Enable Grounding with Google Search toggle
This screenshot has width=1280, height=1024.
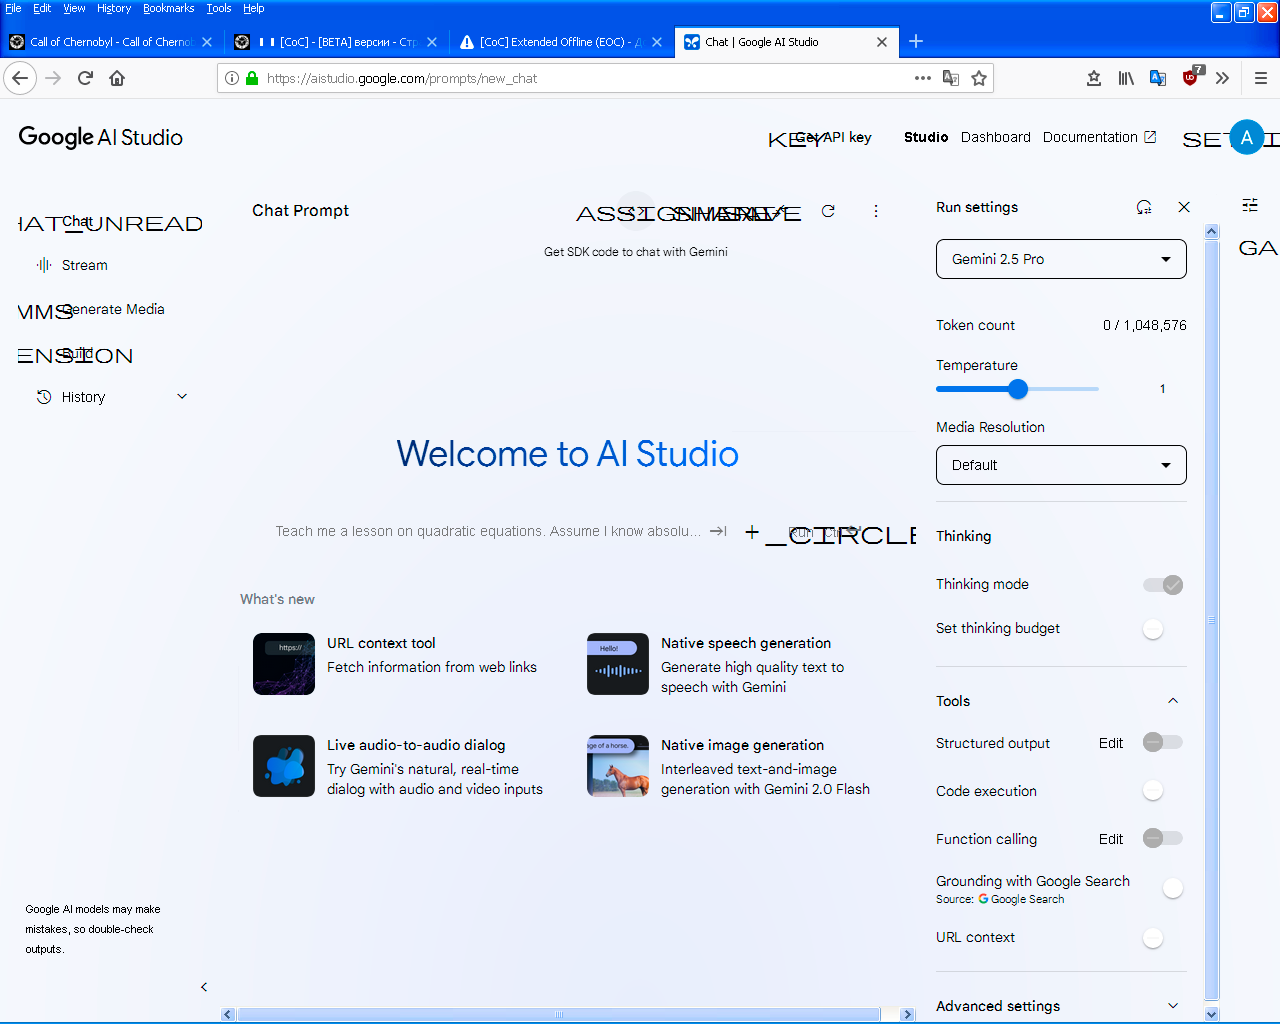tap(1174, 888)
